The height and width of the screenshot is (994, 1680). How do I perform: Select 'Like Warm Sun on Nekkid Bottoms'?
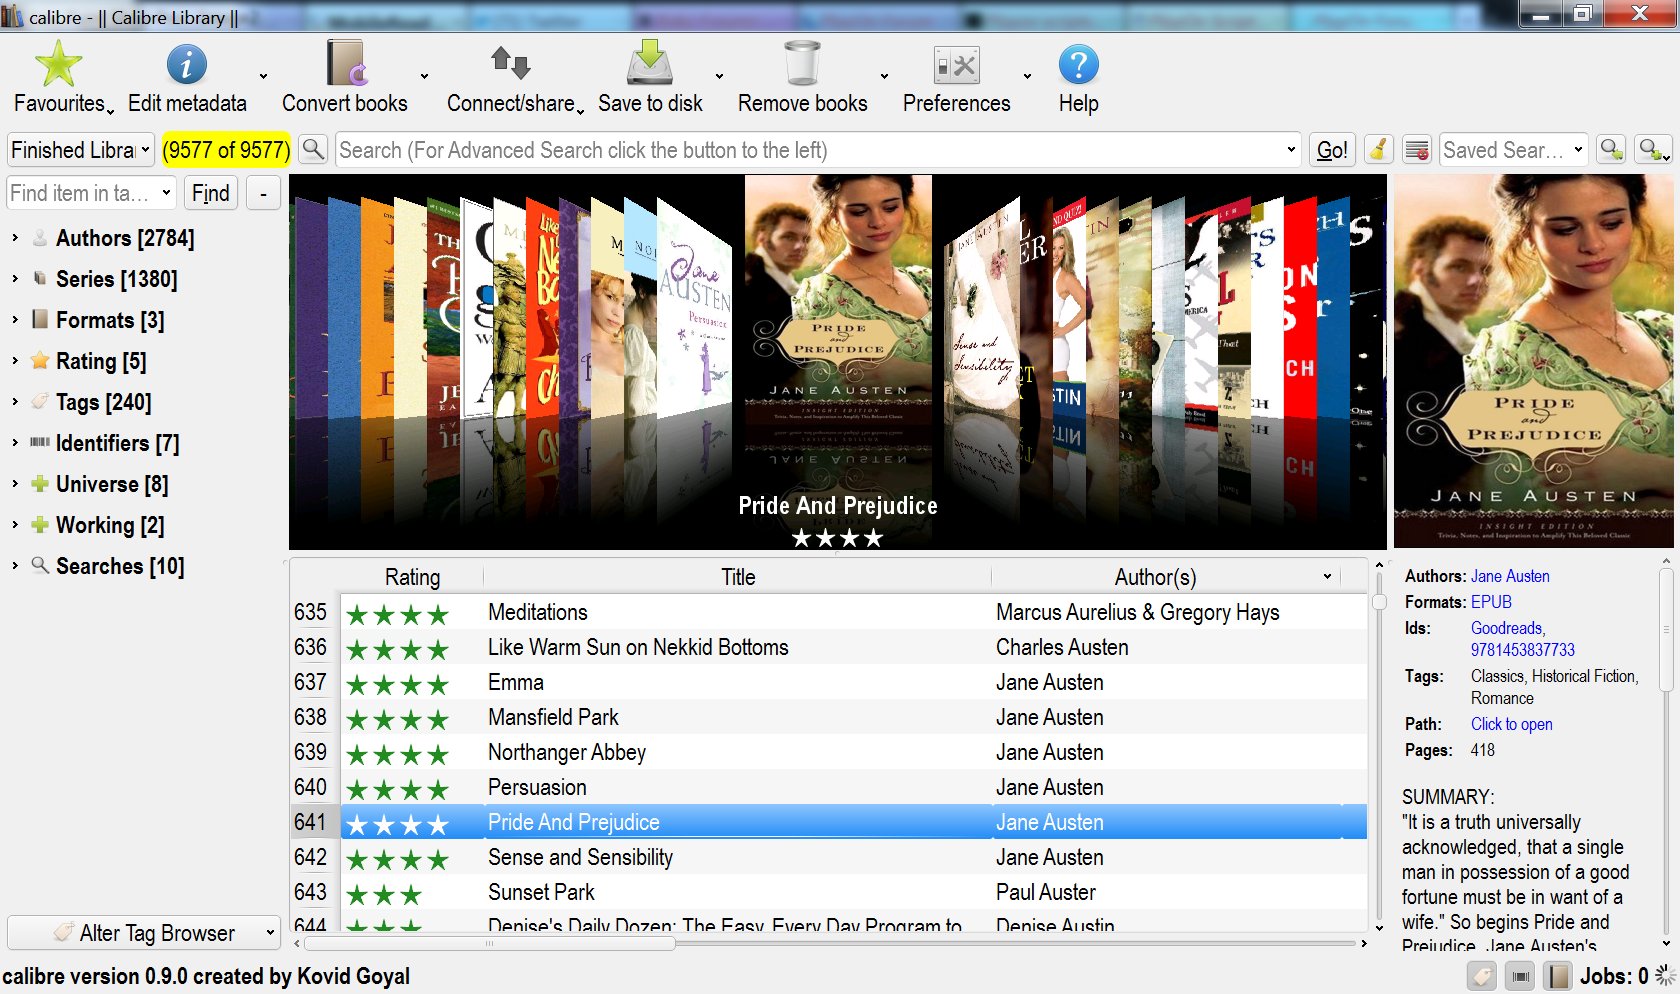pyautogui.click(x=638, y=647)
